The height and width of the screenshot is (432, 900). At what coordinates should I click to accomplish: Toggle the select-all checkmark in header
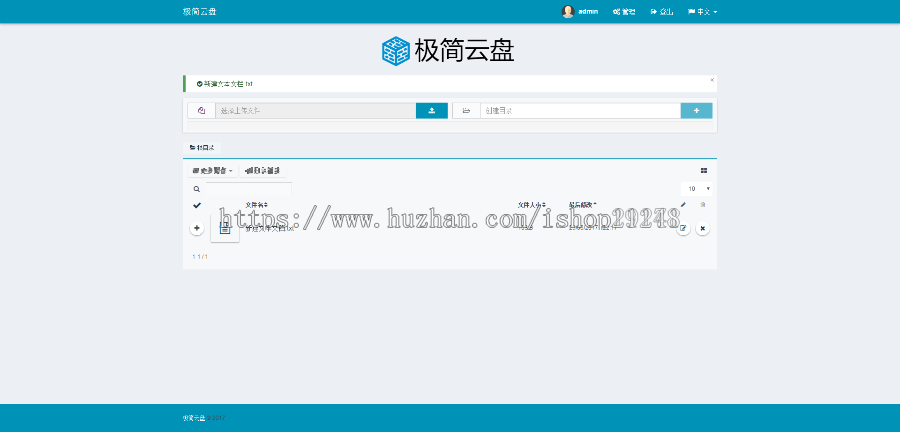197,205
